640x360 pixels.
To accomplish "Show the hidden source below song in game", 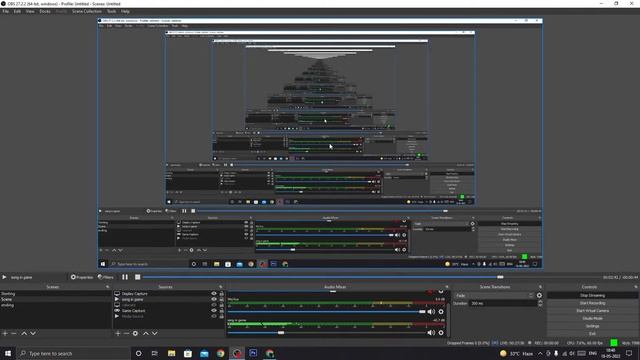I will pos(214,305).
